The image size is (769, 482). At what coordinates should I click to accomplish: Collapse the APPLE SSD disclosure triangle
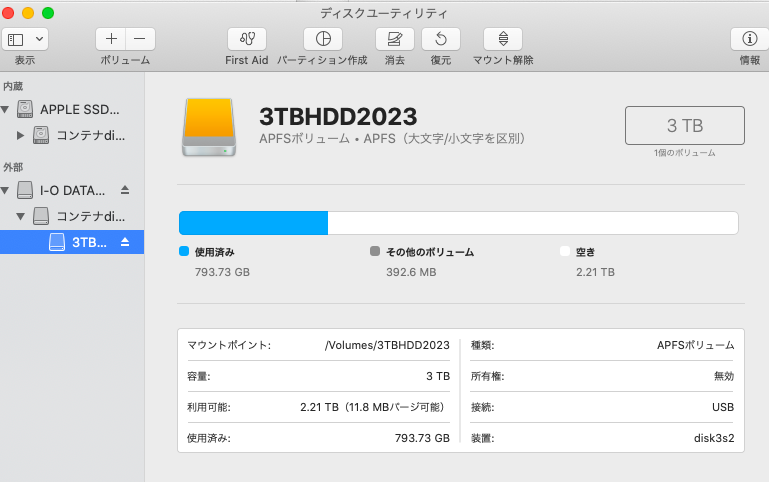click(5, 109)
